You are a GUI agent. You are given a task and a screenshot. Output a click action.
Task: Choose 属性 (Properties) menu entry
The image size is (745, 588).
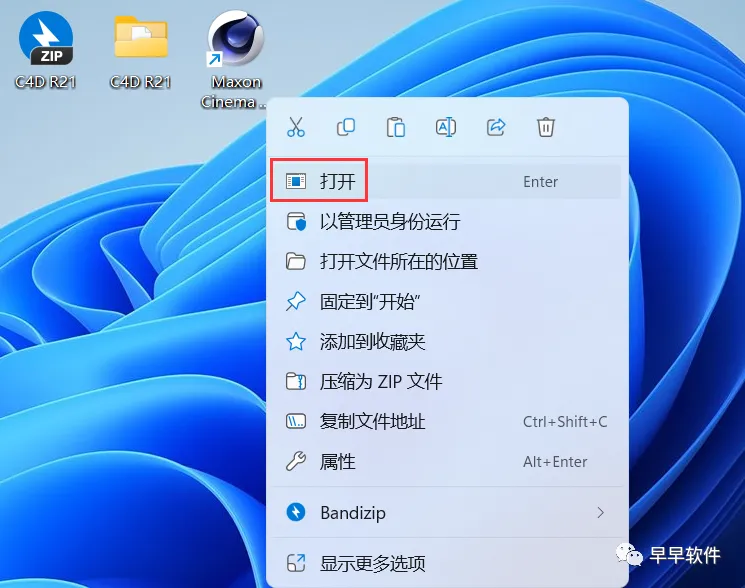tap(447, 462)
